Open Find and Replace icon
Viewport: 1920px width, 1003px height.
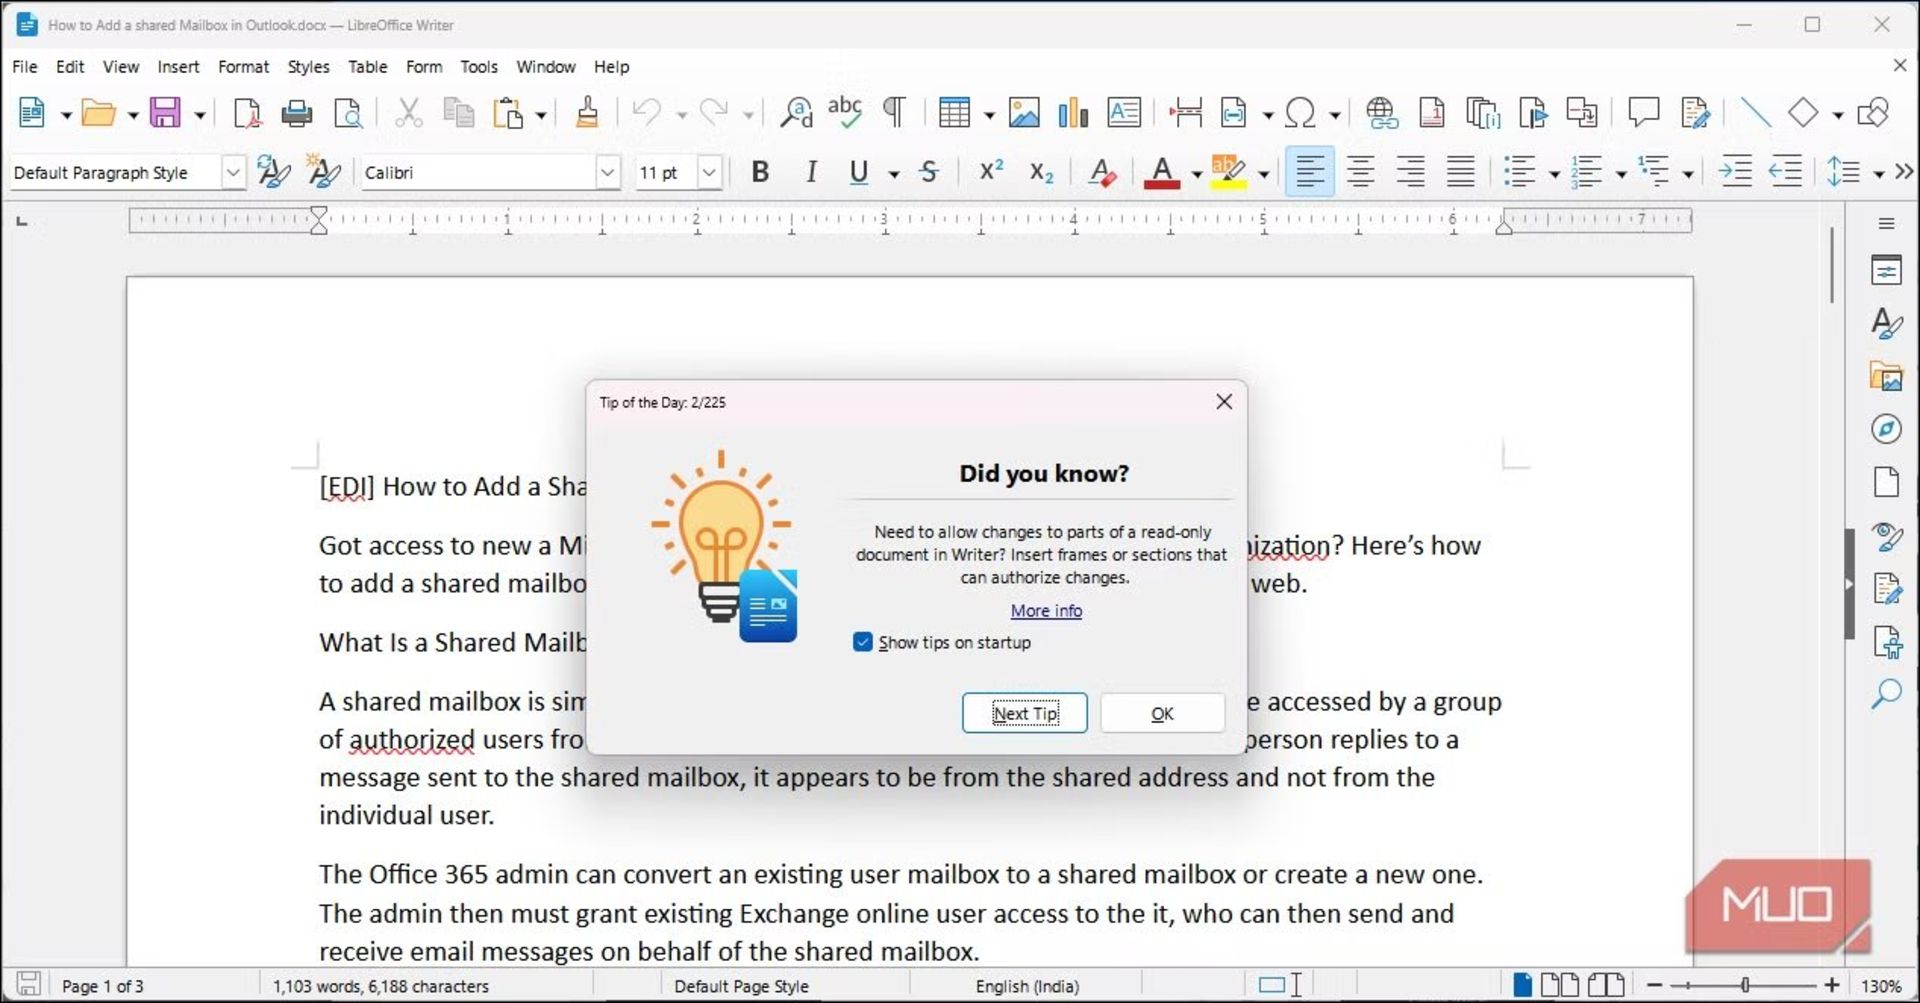[797, 113]
